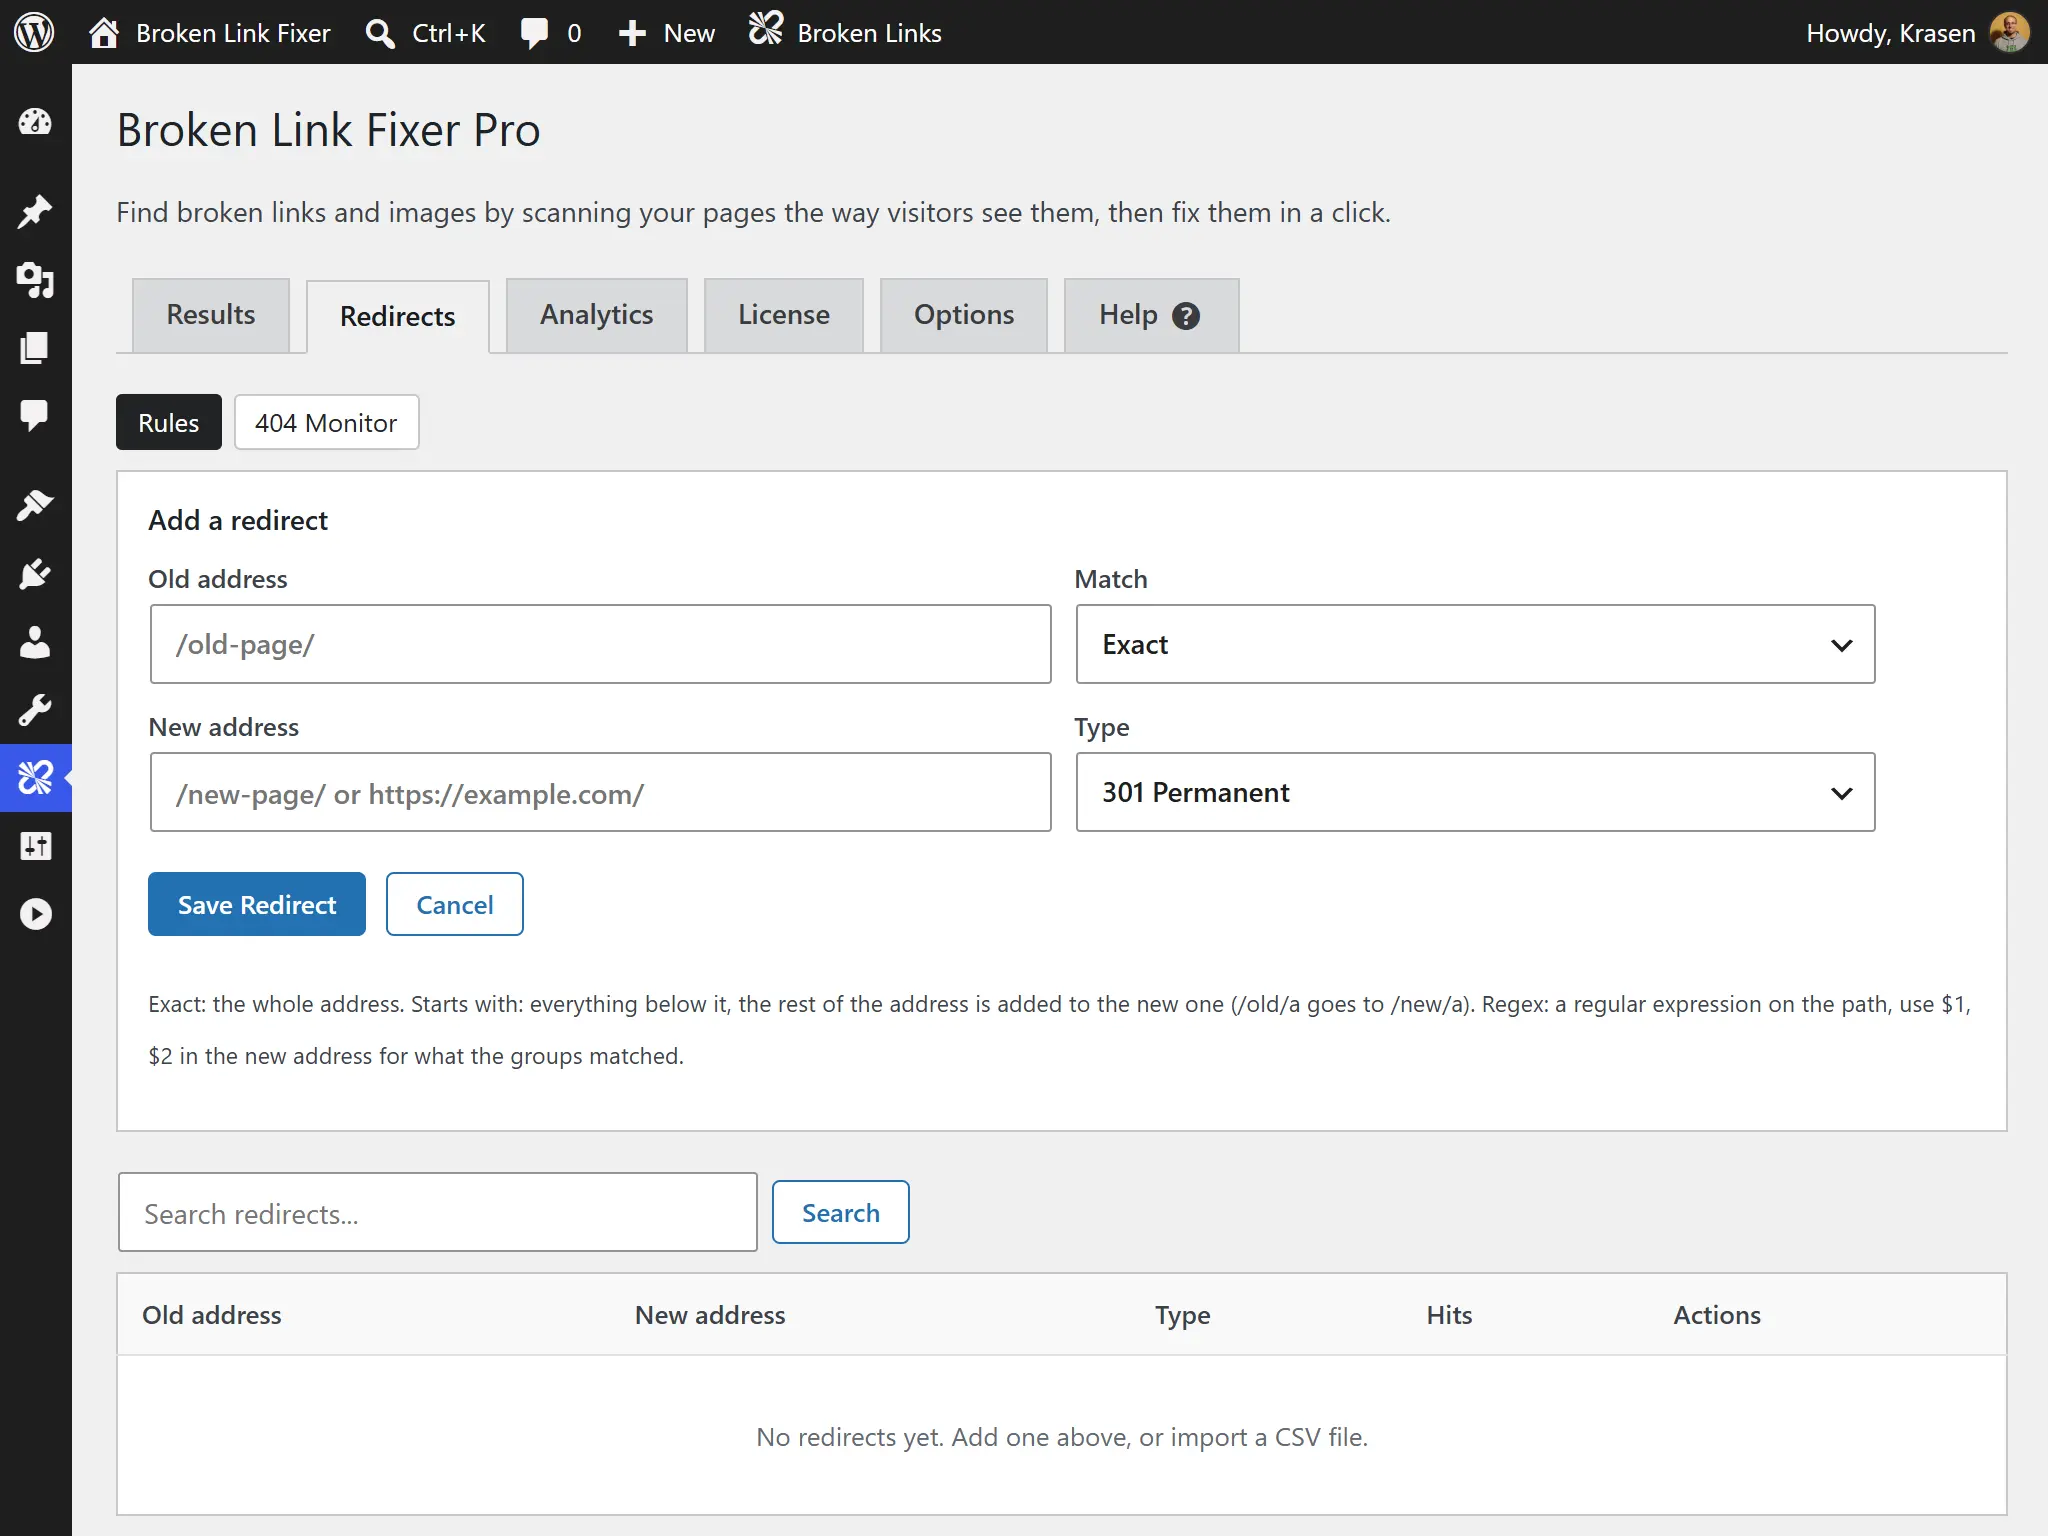This screenshot has width=2048, height=1536.
Task: Select the Rules sub-tab
Action: click(x=169, y=422)
